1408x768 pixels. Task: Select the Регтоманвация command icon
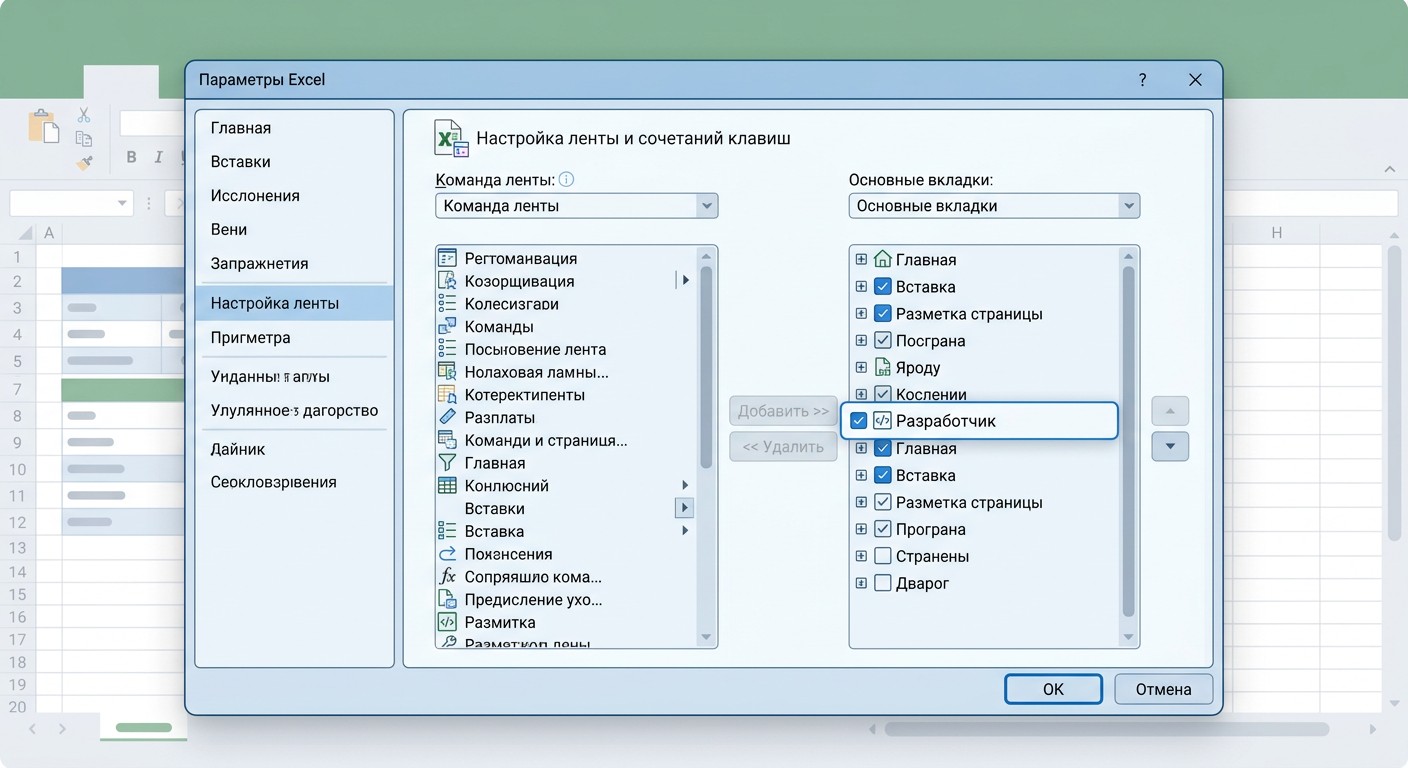pyautogui.click(x=447, y=258)
